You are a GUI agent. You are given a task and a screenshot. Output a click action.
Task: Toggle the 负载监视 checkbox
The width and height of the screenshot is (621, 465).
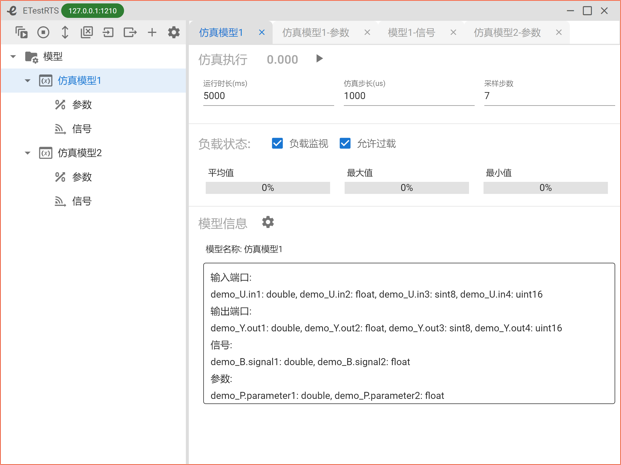[x=277, y=143]
